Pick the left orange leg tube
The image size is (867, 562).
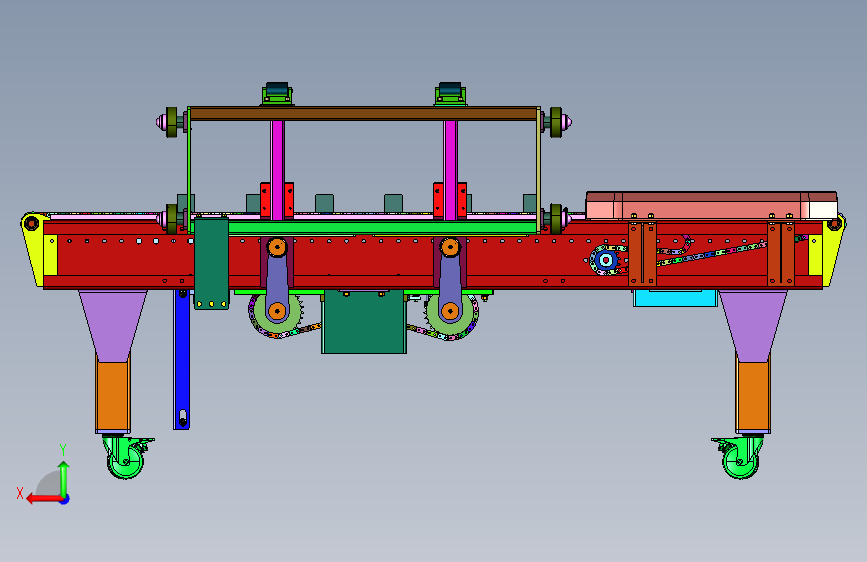tap(113, 396)
